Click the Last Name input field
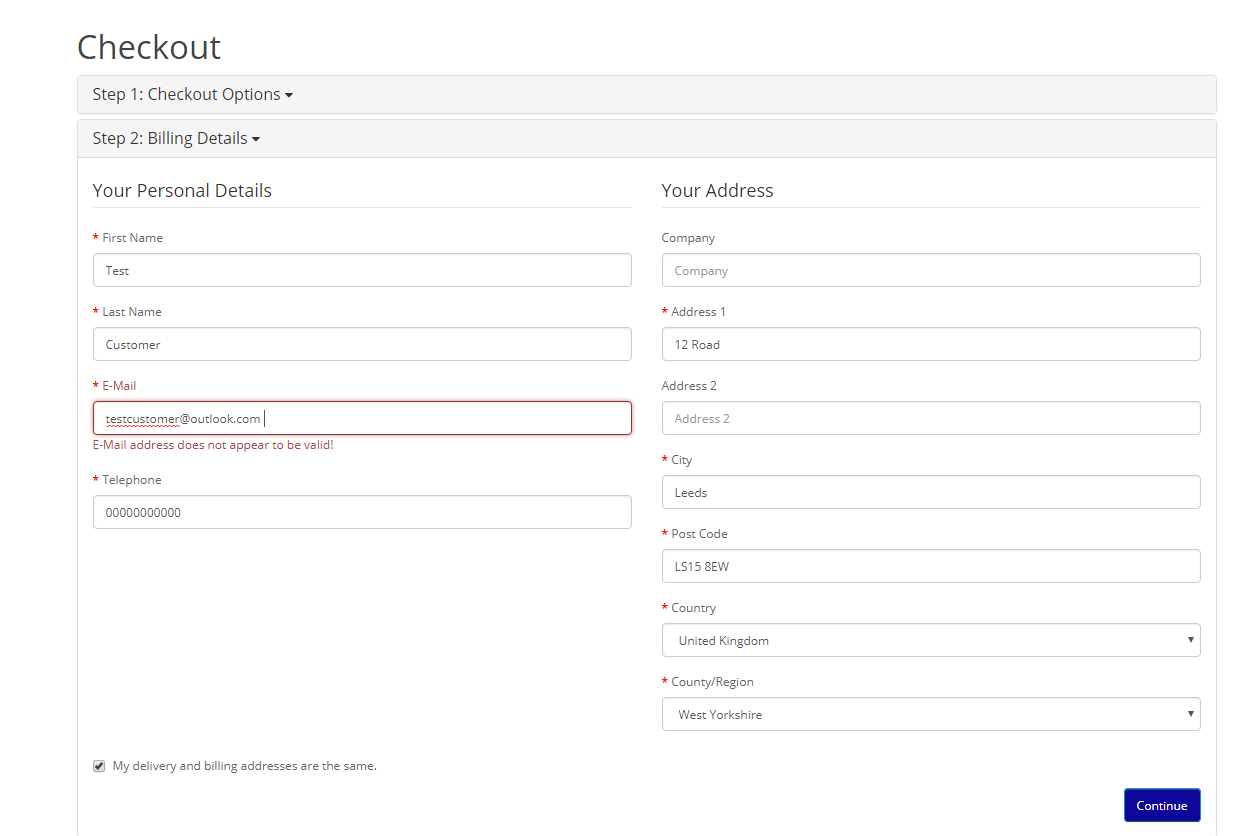 (x=362, y=344)
